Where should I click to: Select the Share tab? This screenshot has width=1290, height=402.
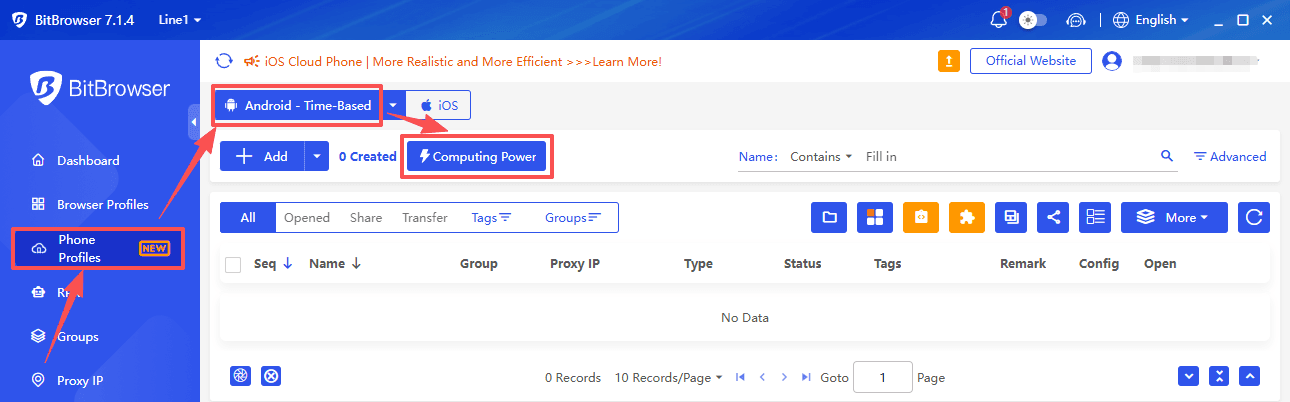point(366,217)
